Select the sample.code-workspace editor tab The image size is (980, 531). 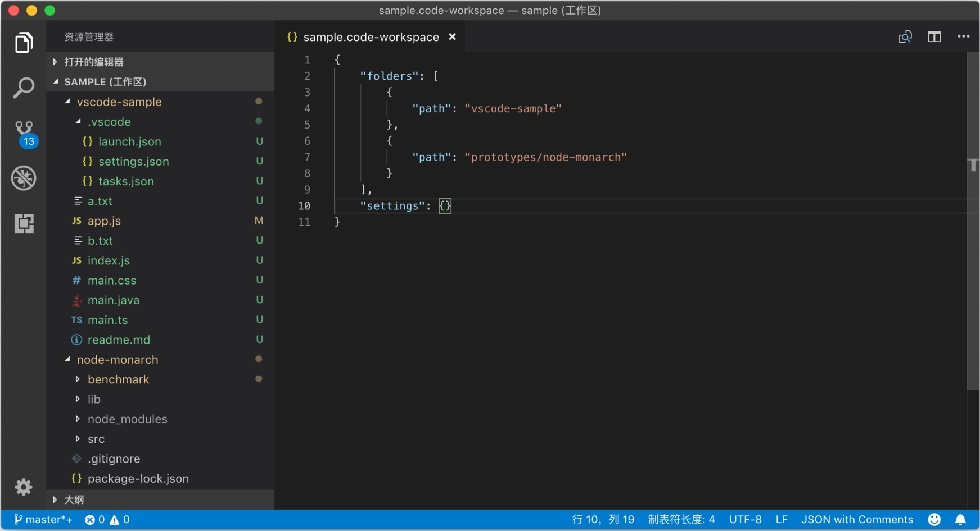pyautogui.click(x=370, y=37)
